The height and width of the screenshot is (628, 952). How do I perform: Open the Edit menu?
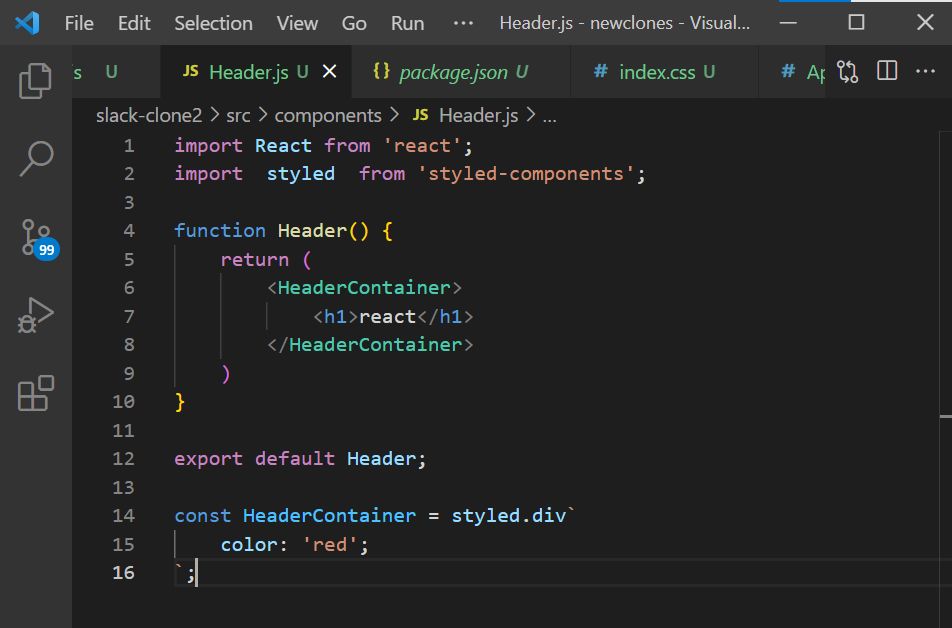click(134, 23)
